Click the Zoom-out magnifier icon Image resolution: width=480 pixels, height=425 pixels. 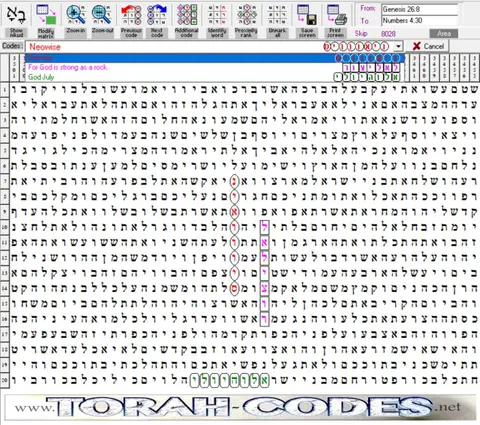[x=102, y=15]
